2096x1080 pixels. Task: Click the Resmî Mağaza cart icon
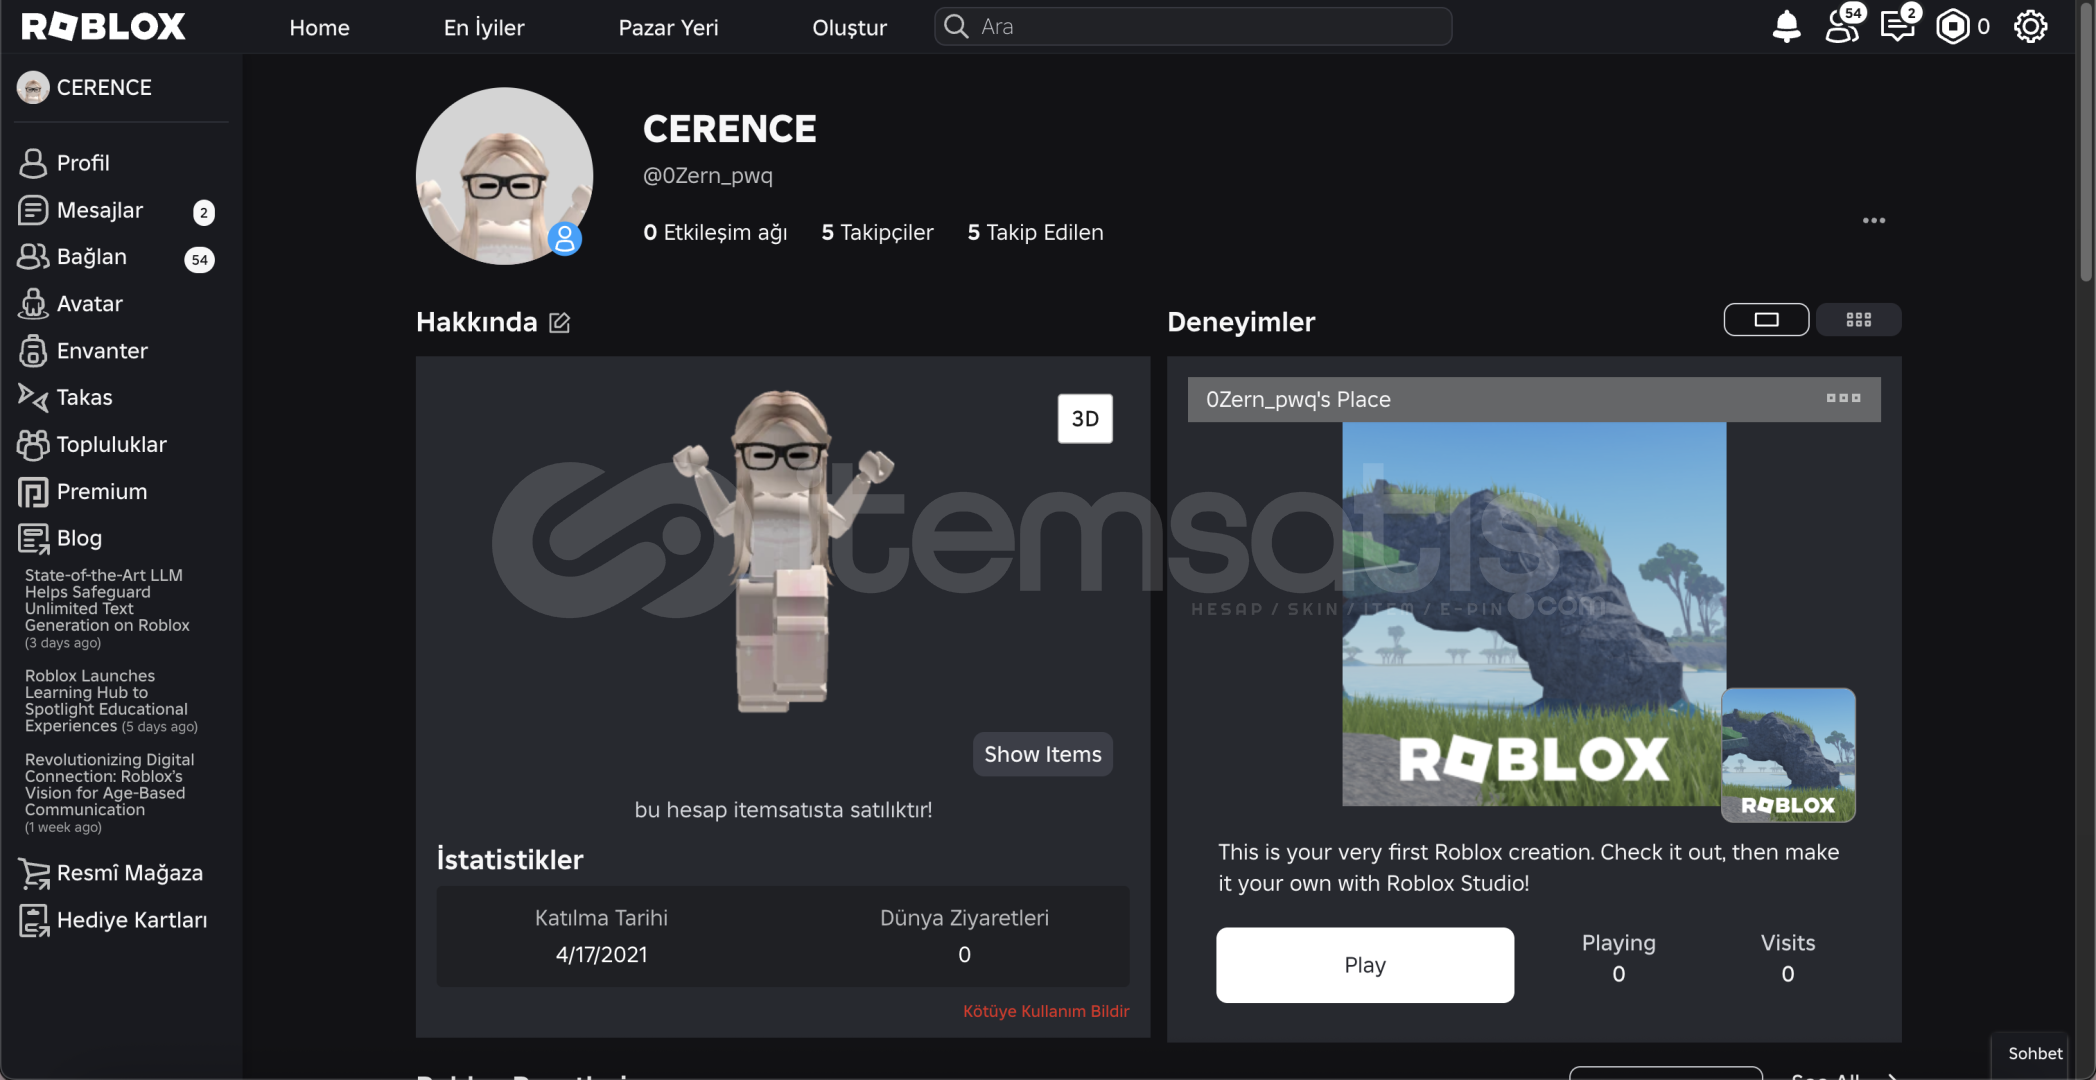33,873
